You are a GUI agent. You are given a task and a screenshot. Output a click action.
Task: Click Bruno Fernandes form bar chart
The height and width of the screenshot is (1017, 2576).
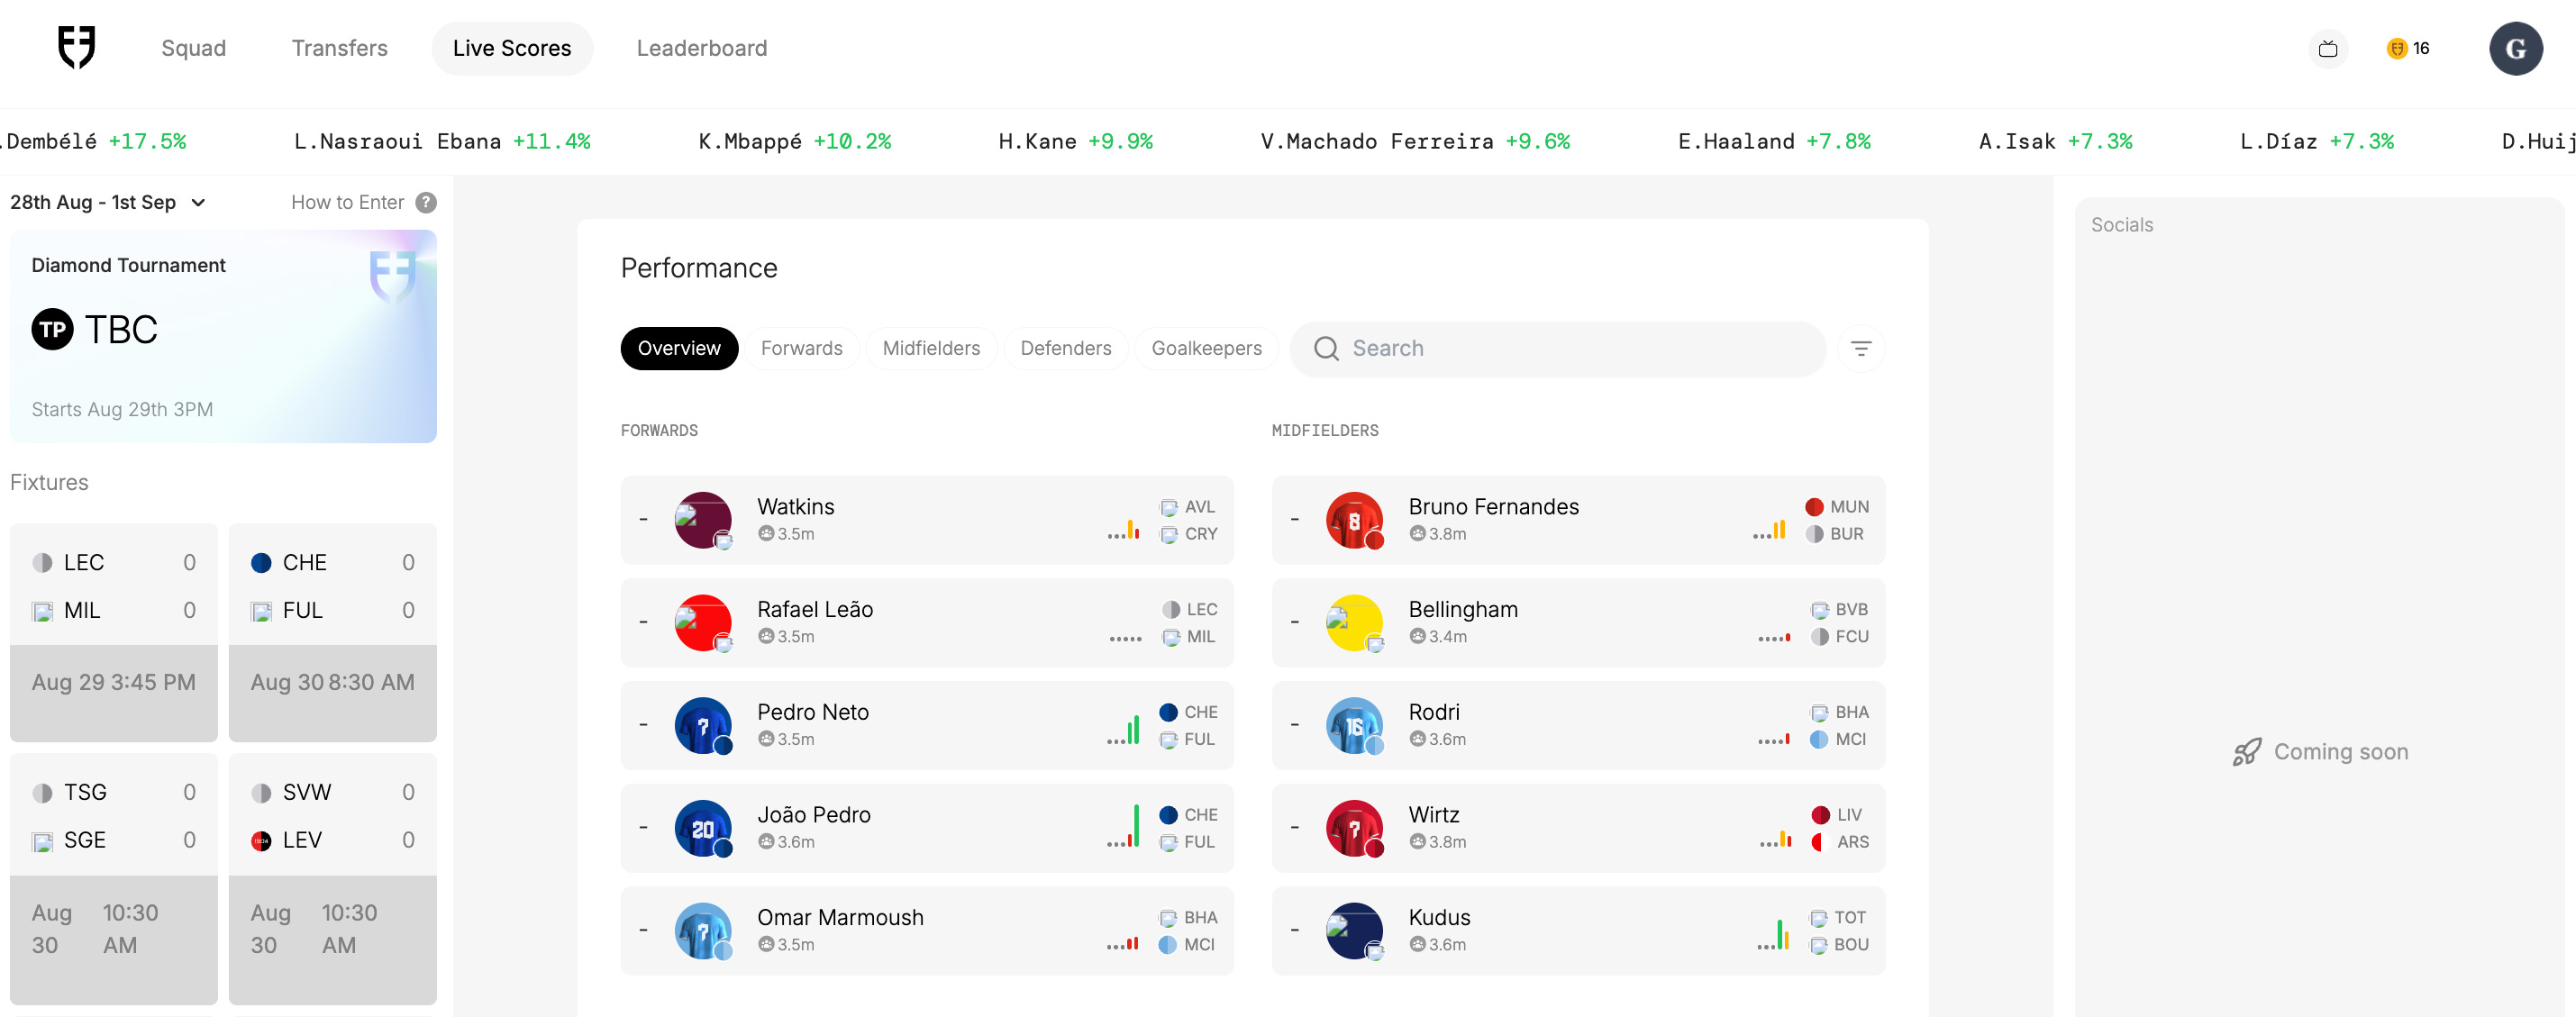1770,531
